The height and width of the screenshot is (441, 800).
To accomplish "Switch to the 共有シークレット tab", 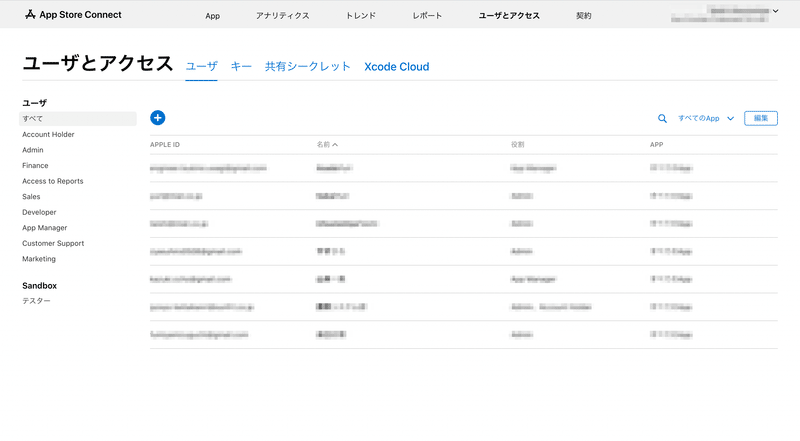I will pyautogui.click(x=308, y=66).
